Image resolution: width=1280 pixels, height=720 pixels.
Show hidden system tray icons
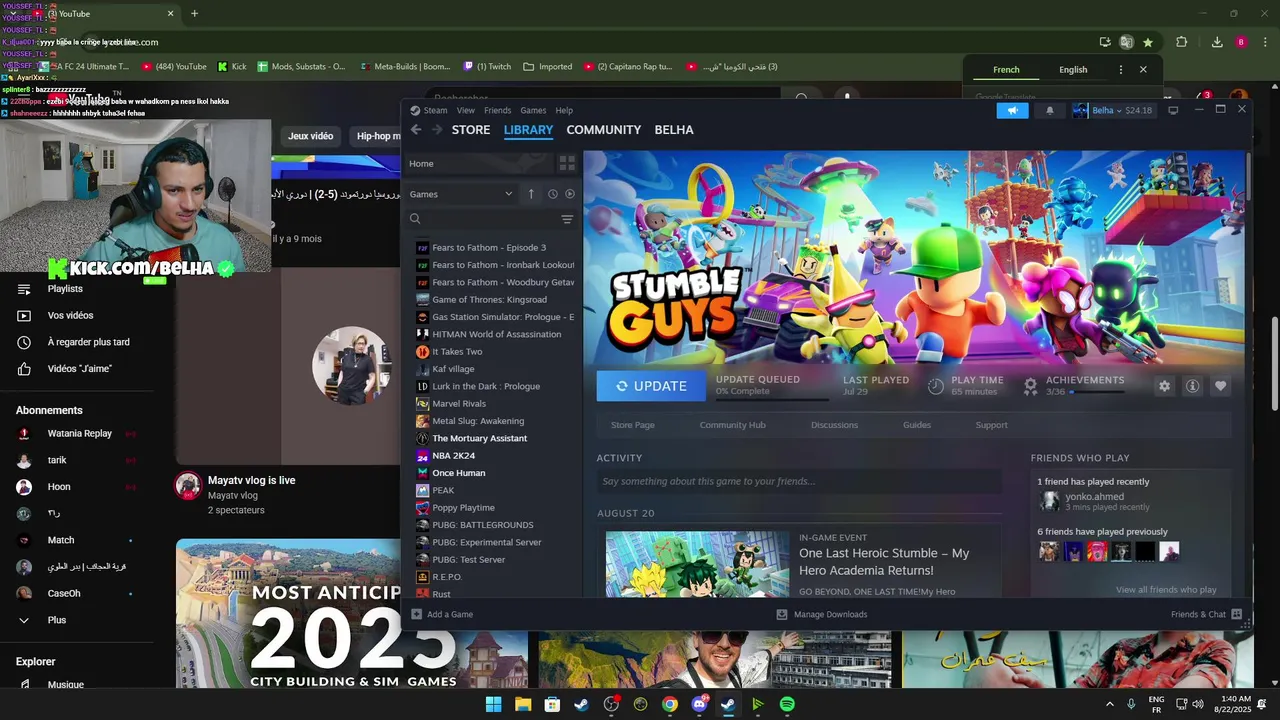[1109, 704]
